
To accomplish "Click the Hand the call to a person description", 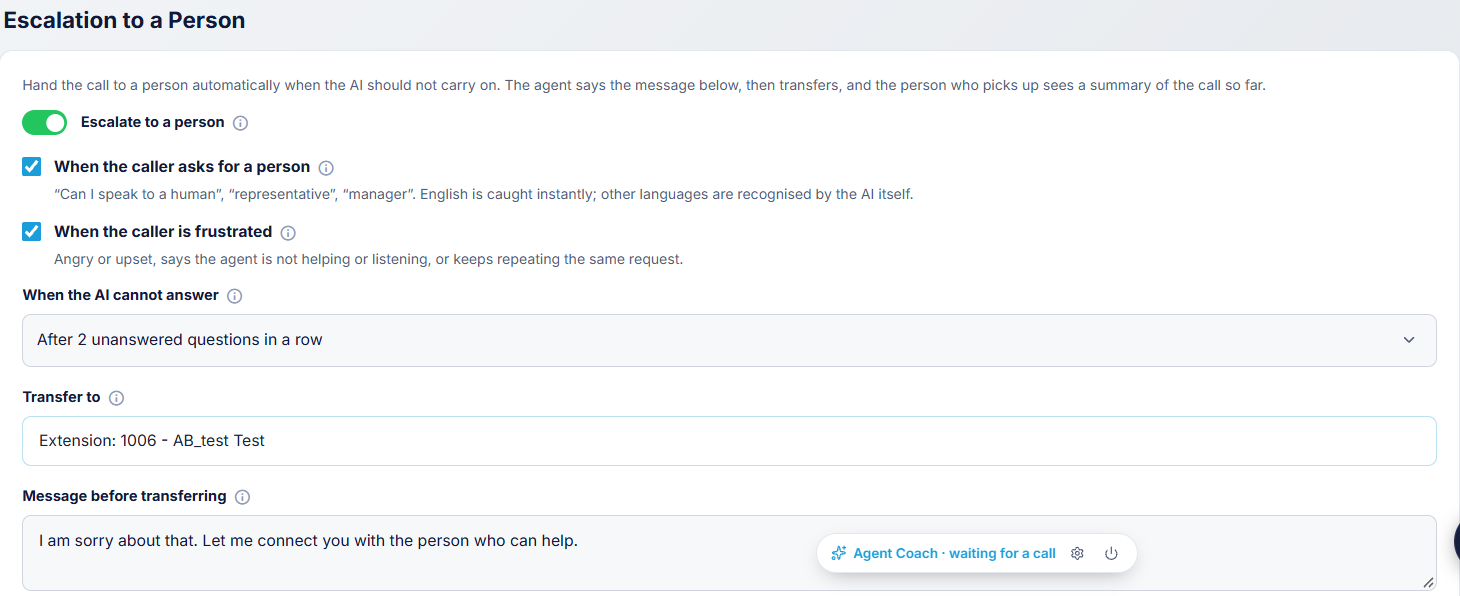I will (644, 86).
